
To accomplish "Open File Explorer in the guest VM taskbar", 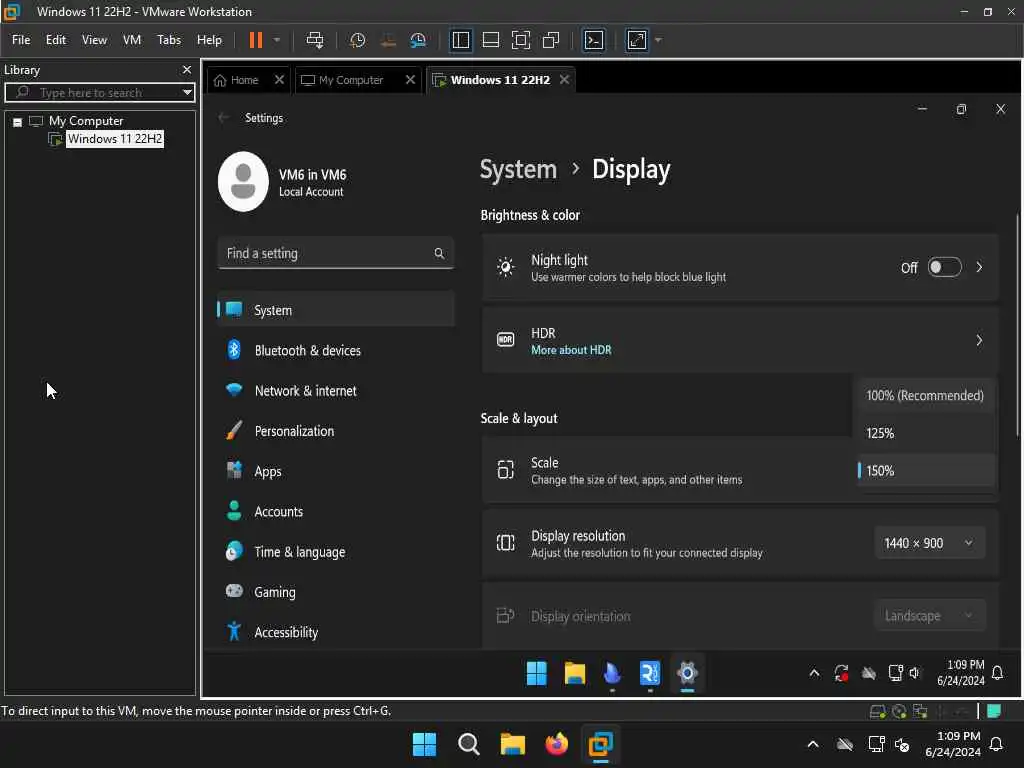I will click(575, 673).
